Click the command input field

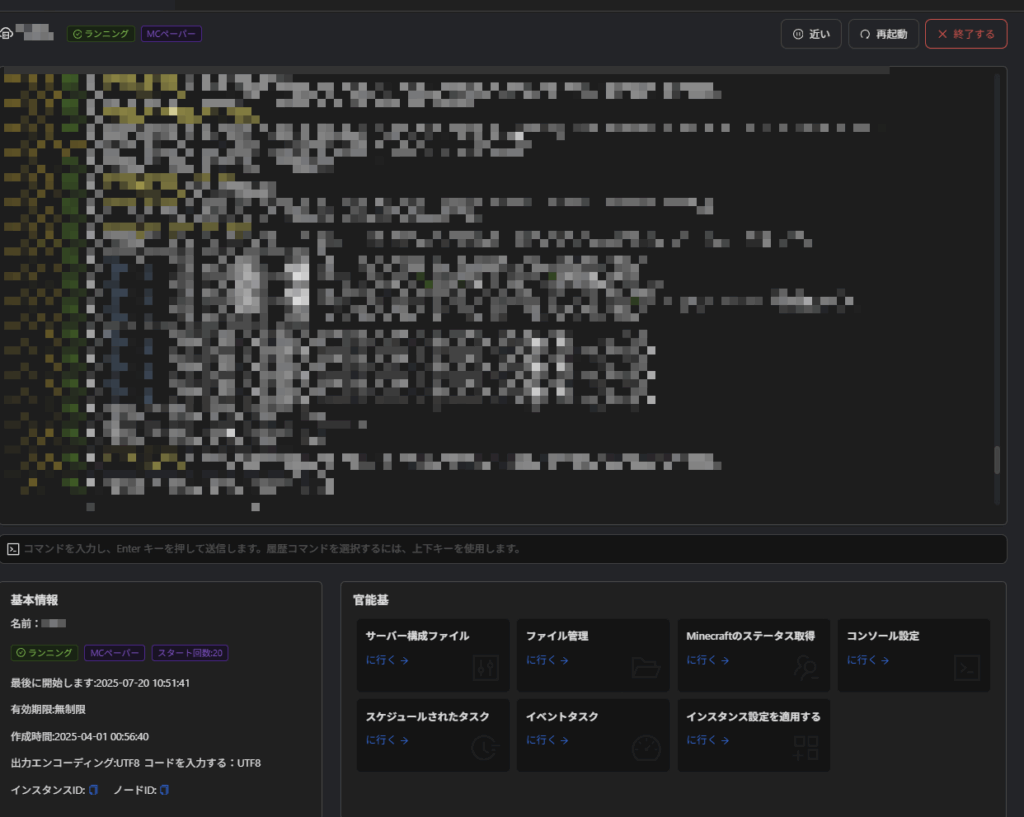(x=503, y=549)
